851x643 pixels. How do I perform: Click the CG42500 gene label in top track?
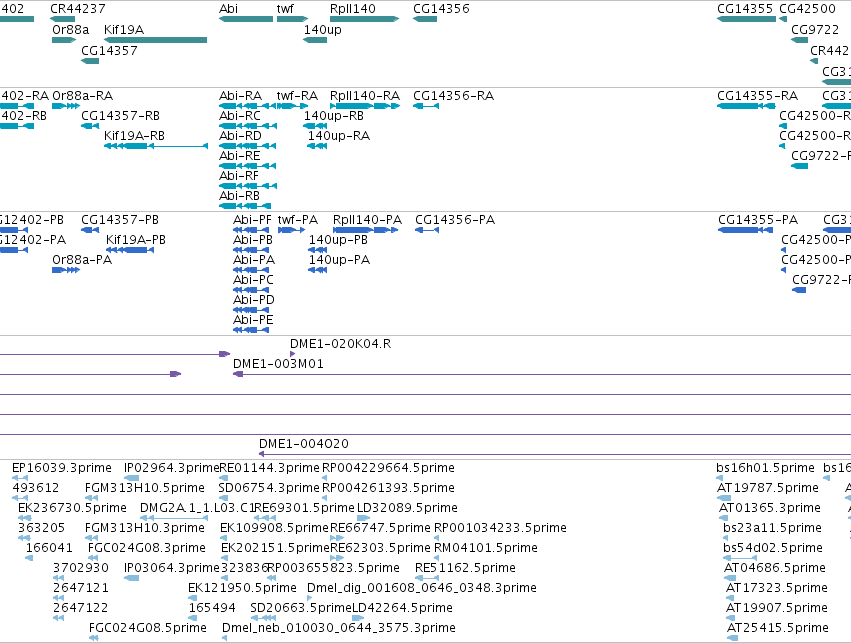click(808, 9)
